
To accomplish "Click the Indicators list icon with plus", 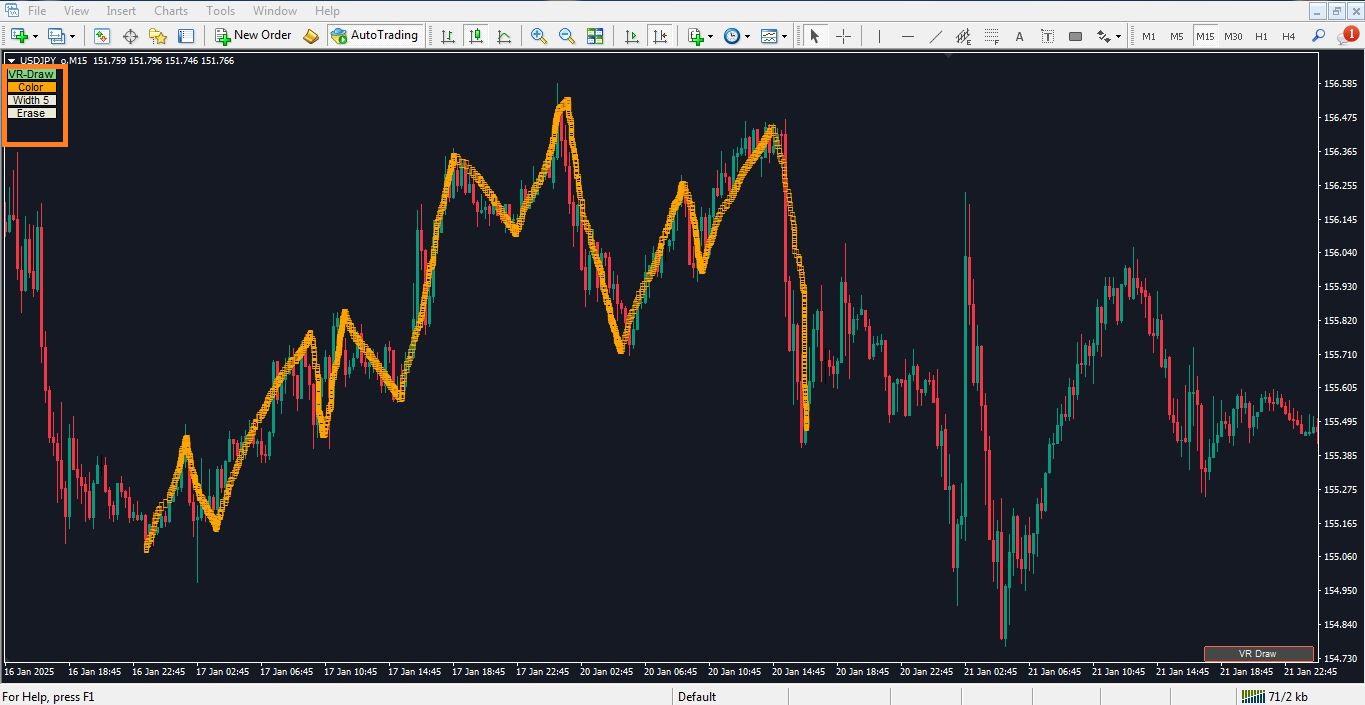I will tap(696, 36).
